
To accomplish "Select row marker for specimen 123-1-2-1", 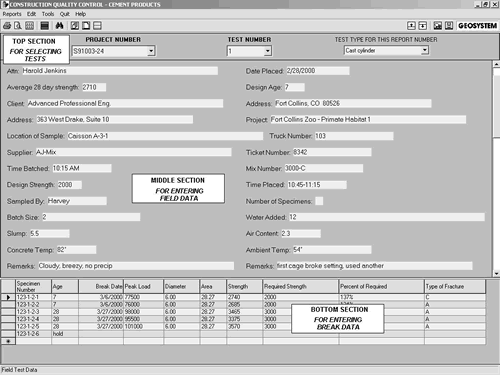I will [x=8, y=297].
